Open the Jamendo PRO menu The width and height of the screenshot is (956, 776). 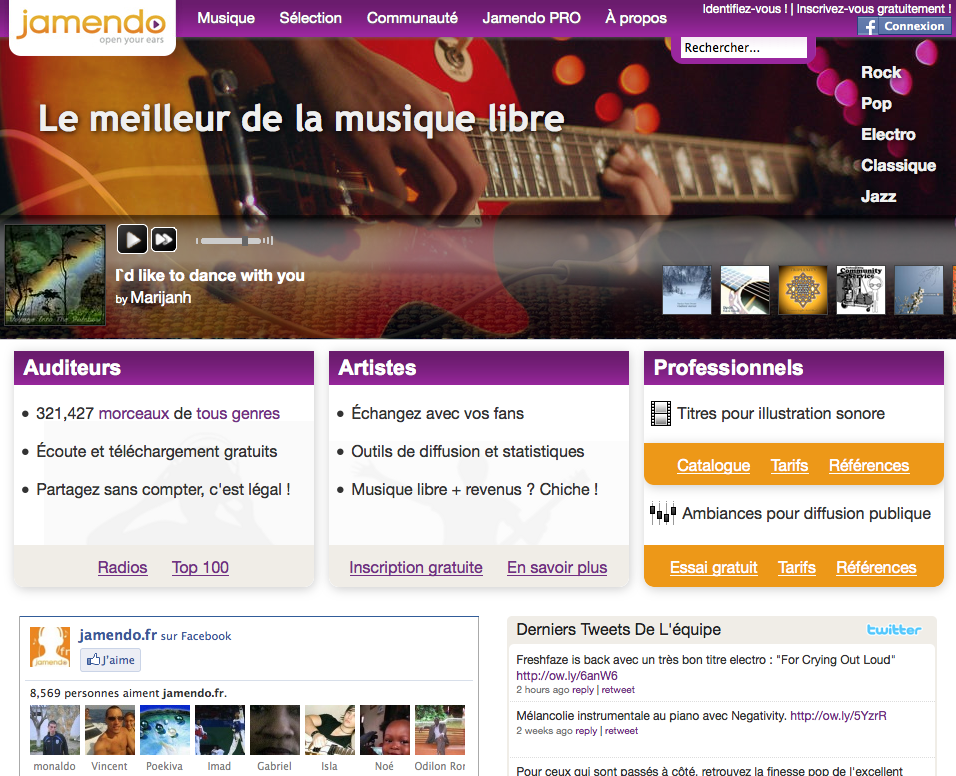coord(531,18)
